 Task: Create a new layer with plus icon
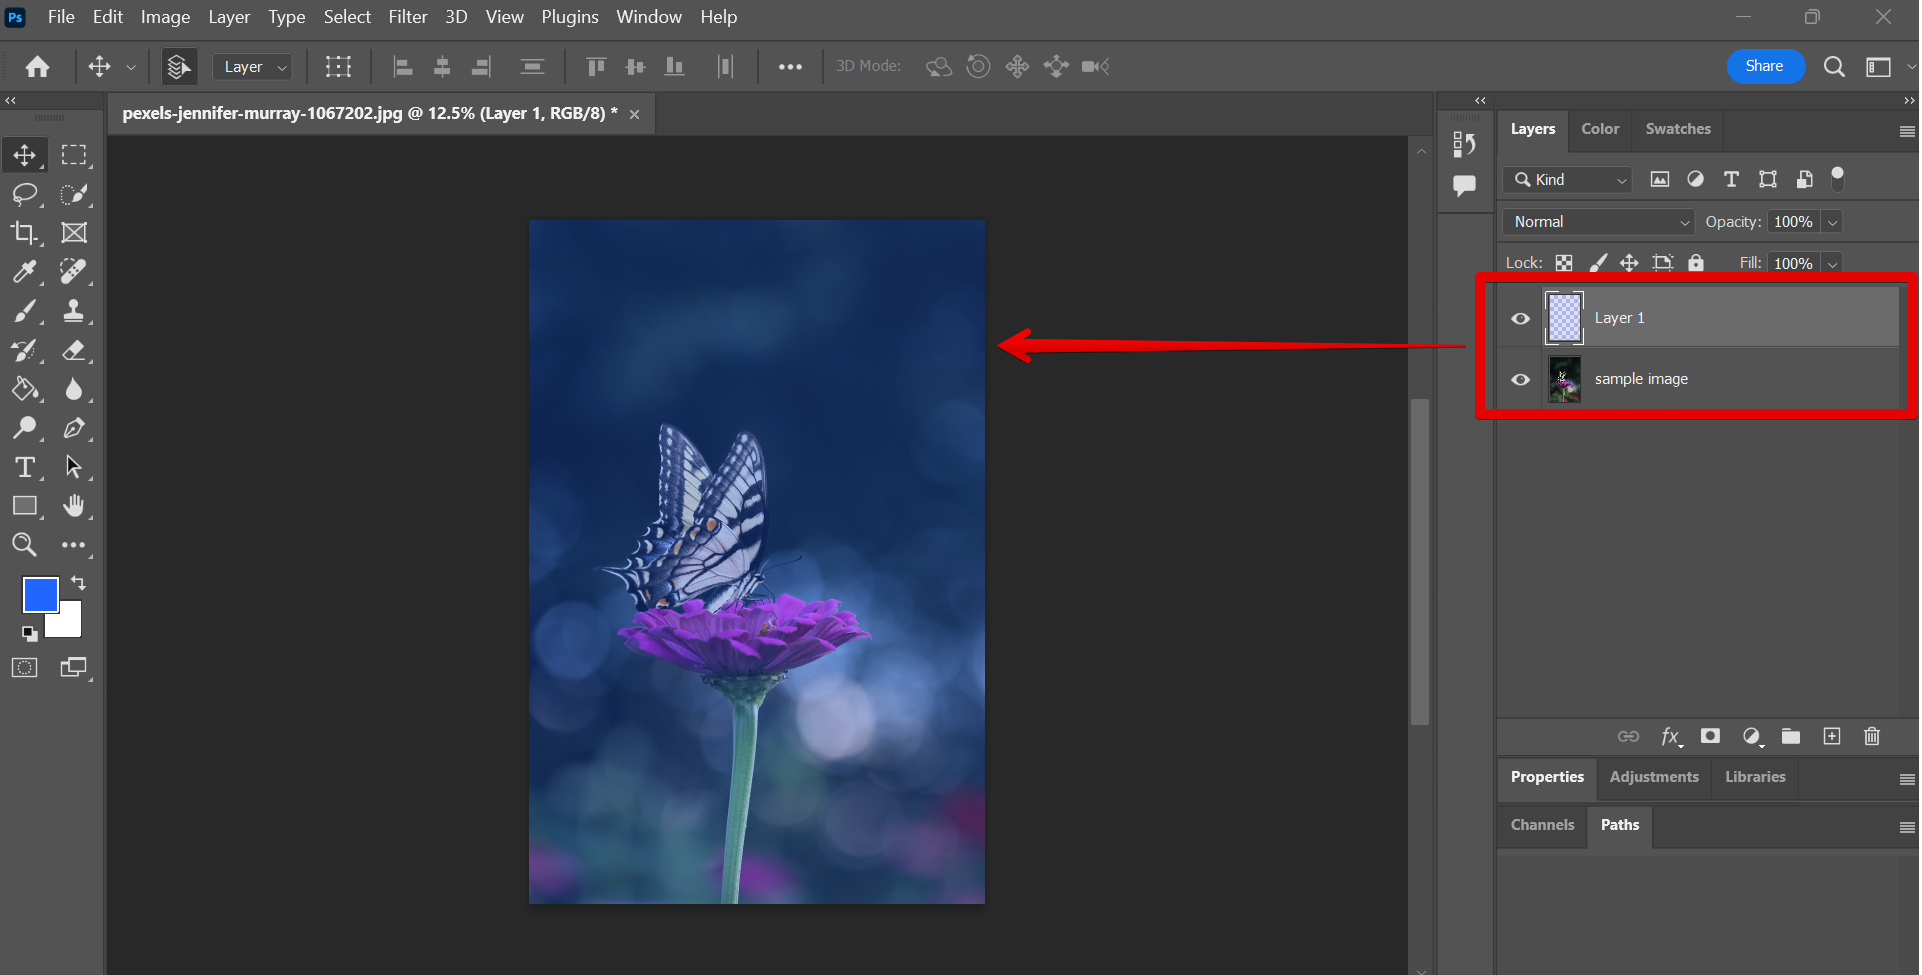click(x=1832, y=737)
